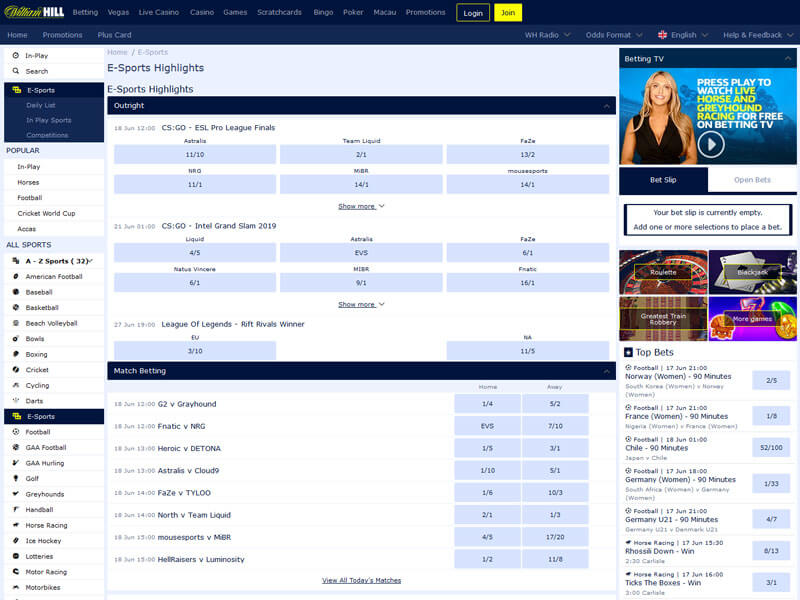Collapse the Betting TV panel

788,59
